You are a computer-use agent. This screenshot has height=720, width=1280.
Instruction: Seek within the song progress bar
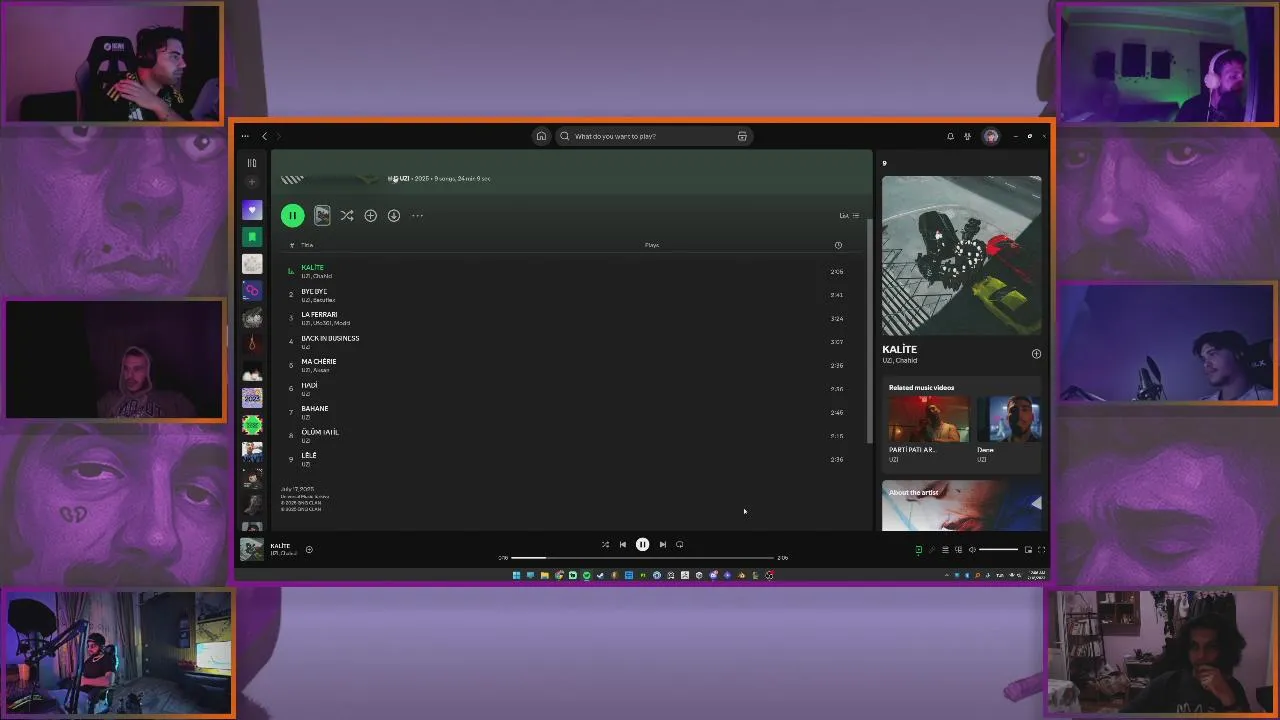642,558
